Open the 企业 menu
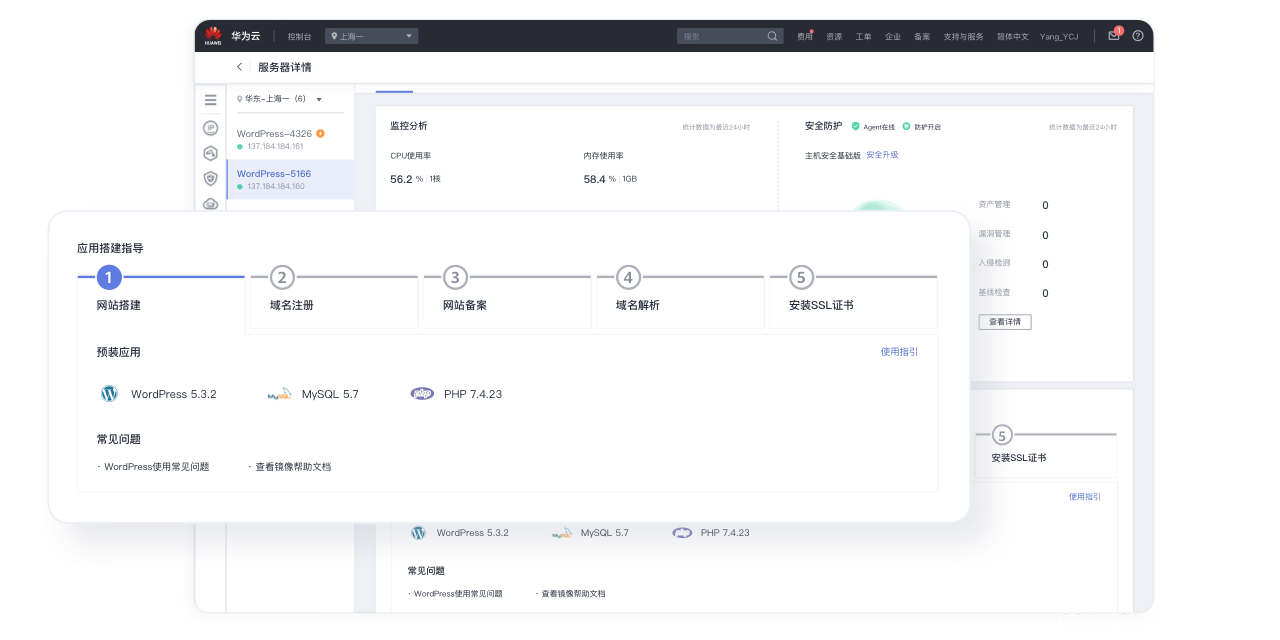Image resolution: width=1280 pixels, height=640 pixels. (893, 36)
